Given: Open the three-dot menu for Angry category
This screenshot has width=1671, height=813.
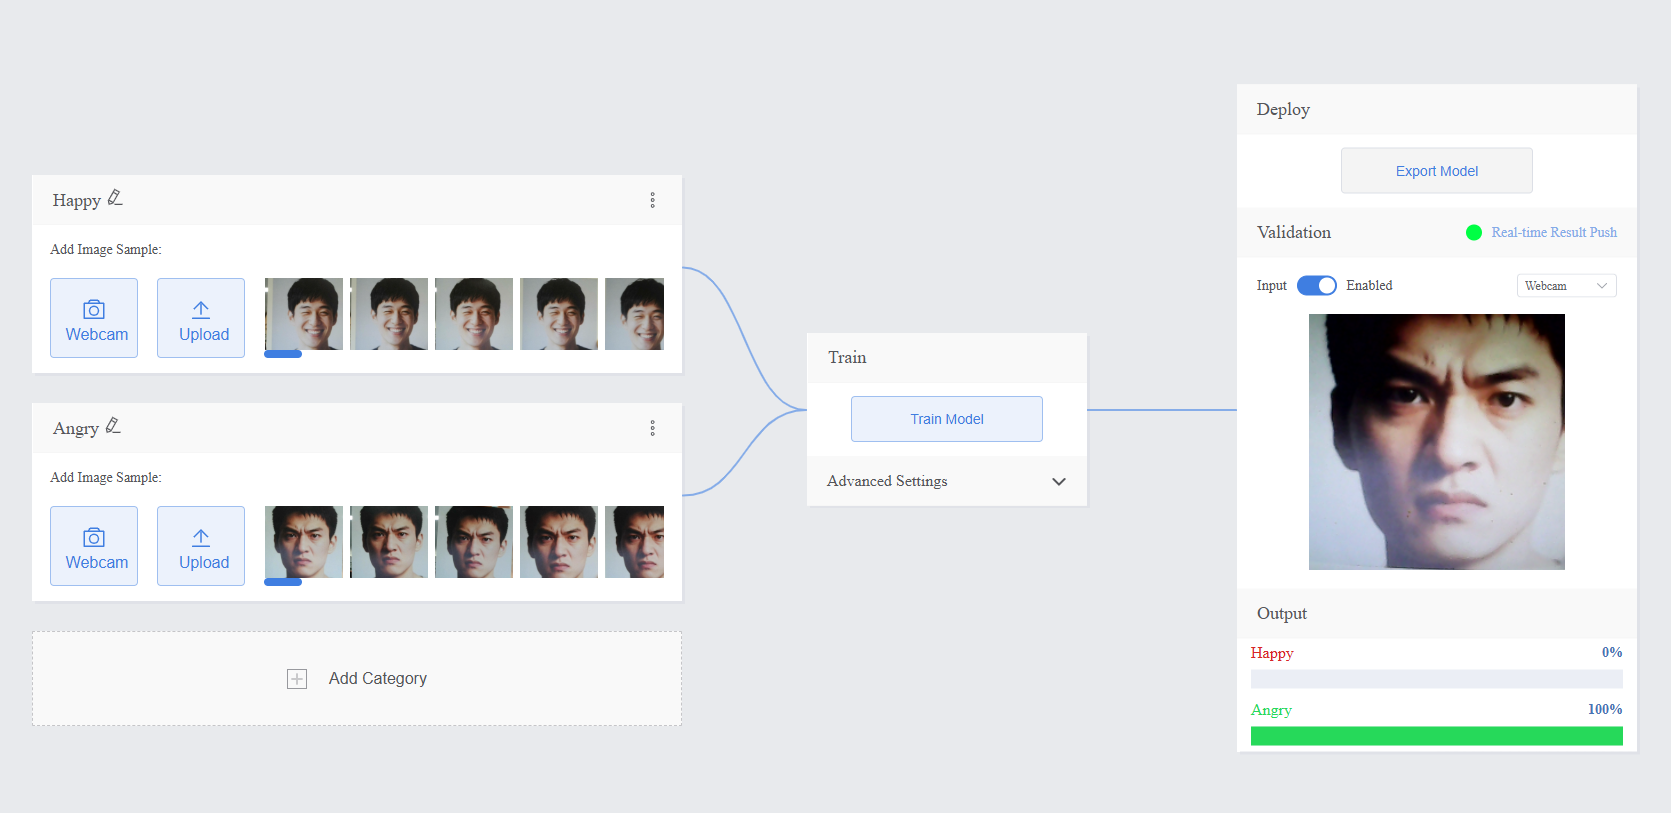Looking at the screenshot, I should tap(652, 428).
